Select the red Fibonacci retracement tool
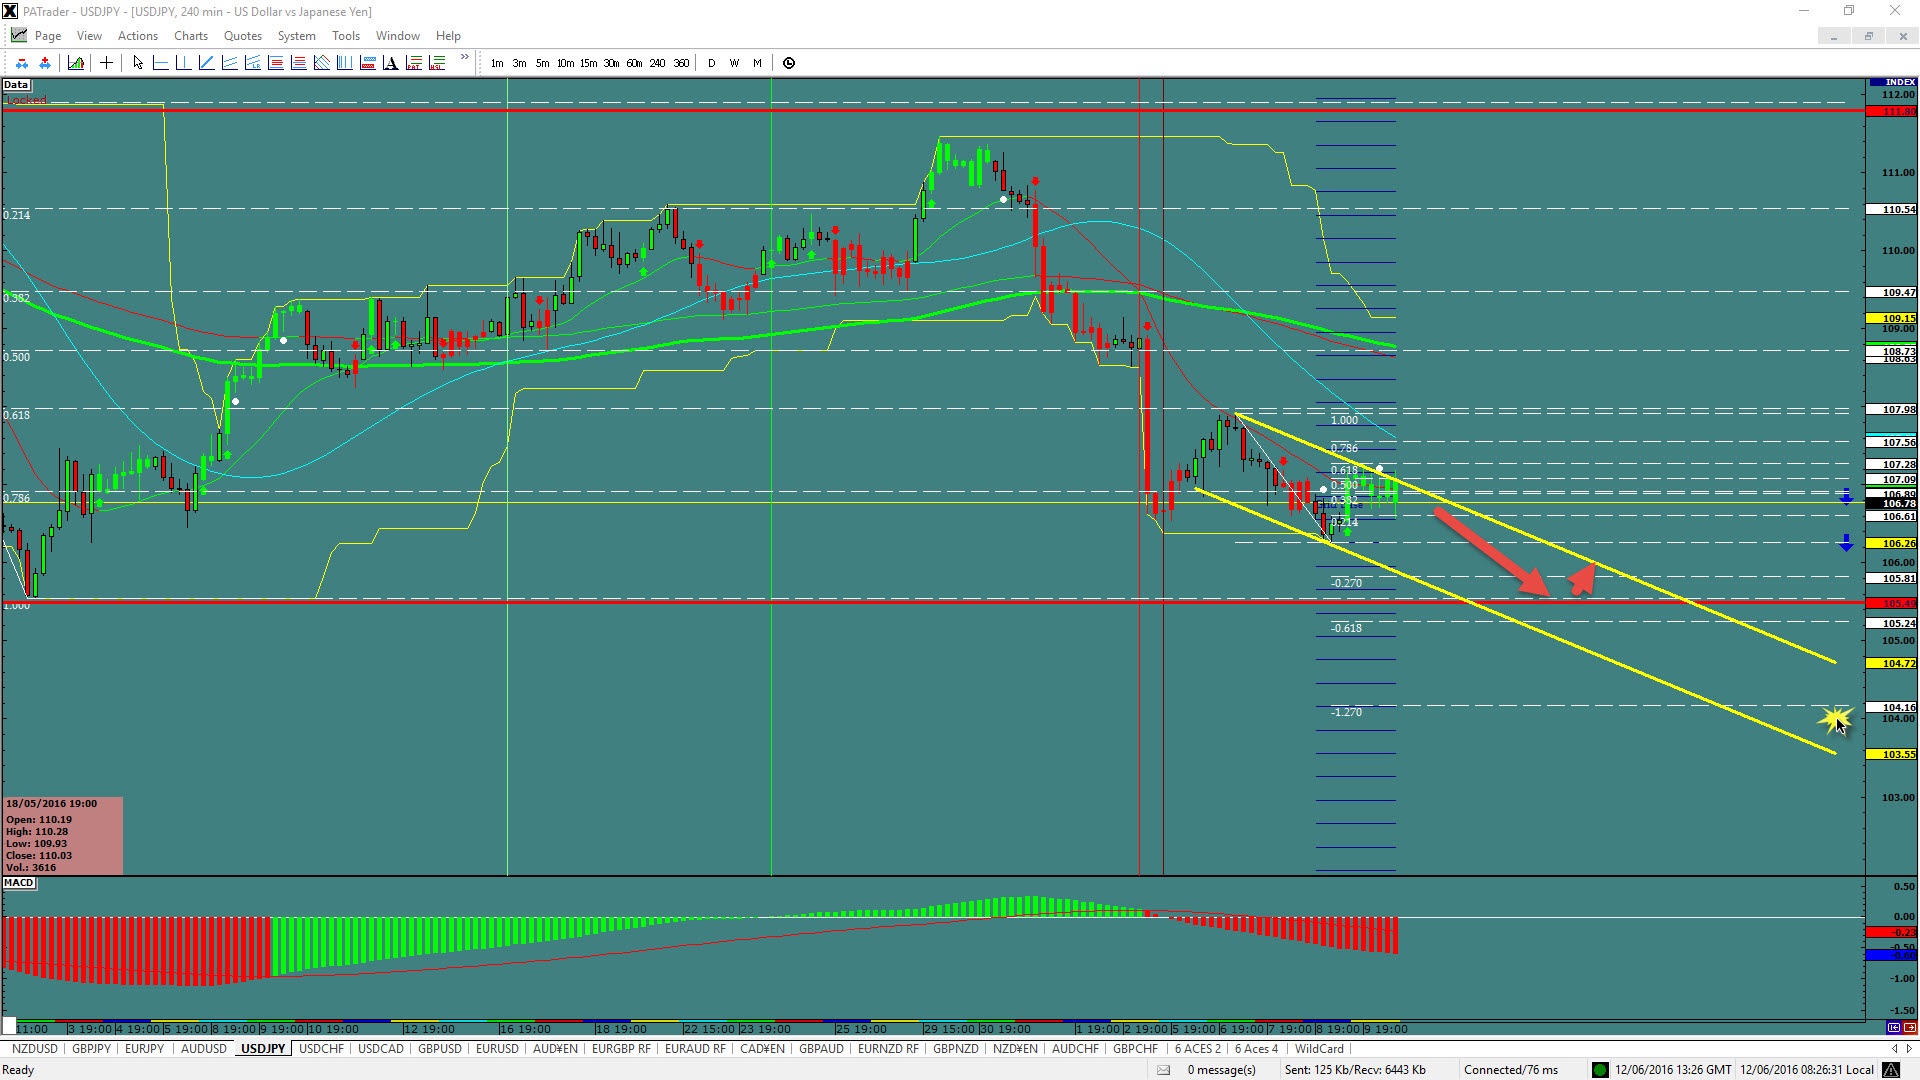The image size is (1920, 1080). point(275,63)
